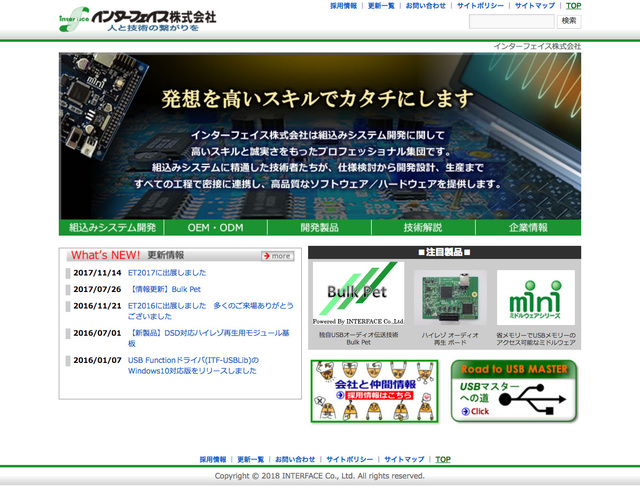Viewport: 640px width, 497px height.
Task: Click the copyright 2018 INTERFACE text
Action: (320, 476)
